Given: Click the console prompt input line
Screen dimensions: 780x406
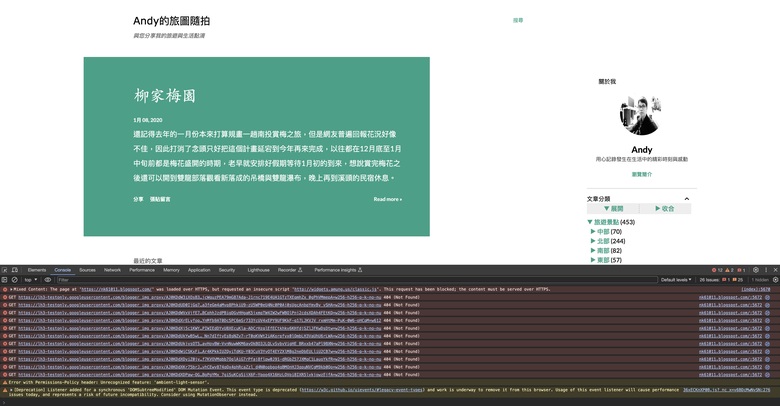Looking at the screenshot, I should tap(390, 402).
